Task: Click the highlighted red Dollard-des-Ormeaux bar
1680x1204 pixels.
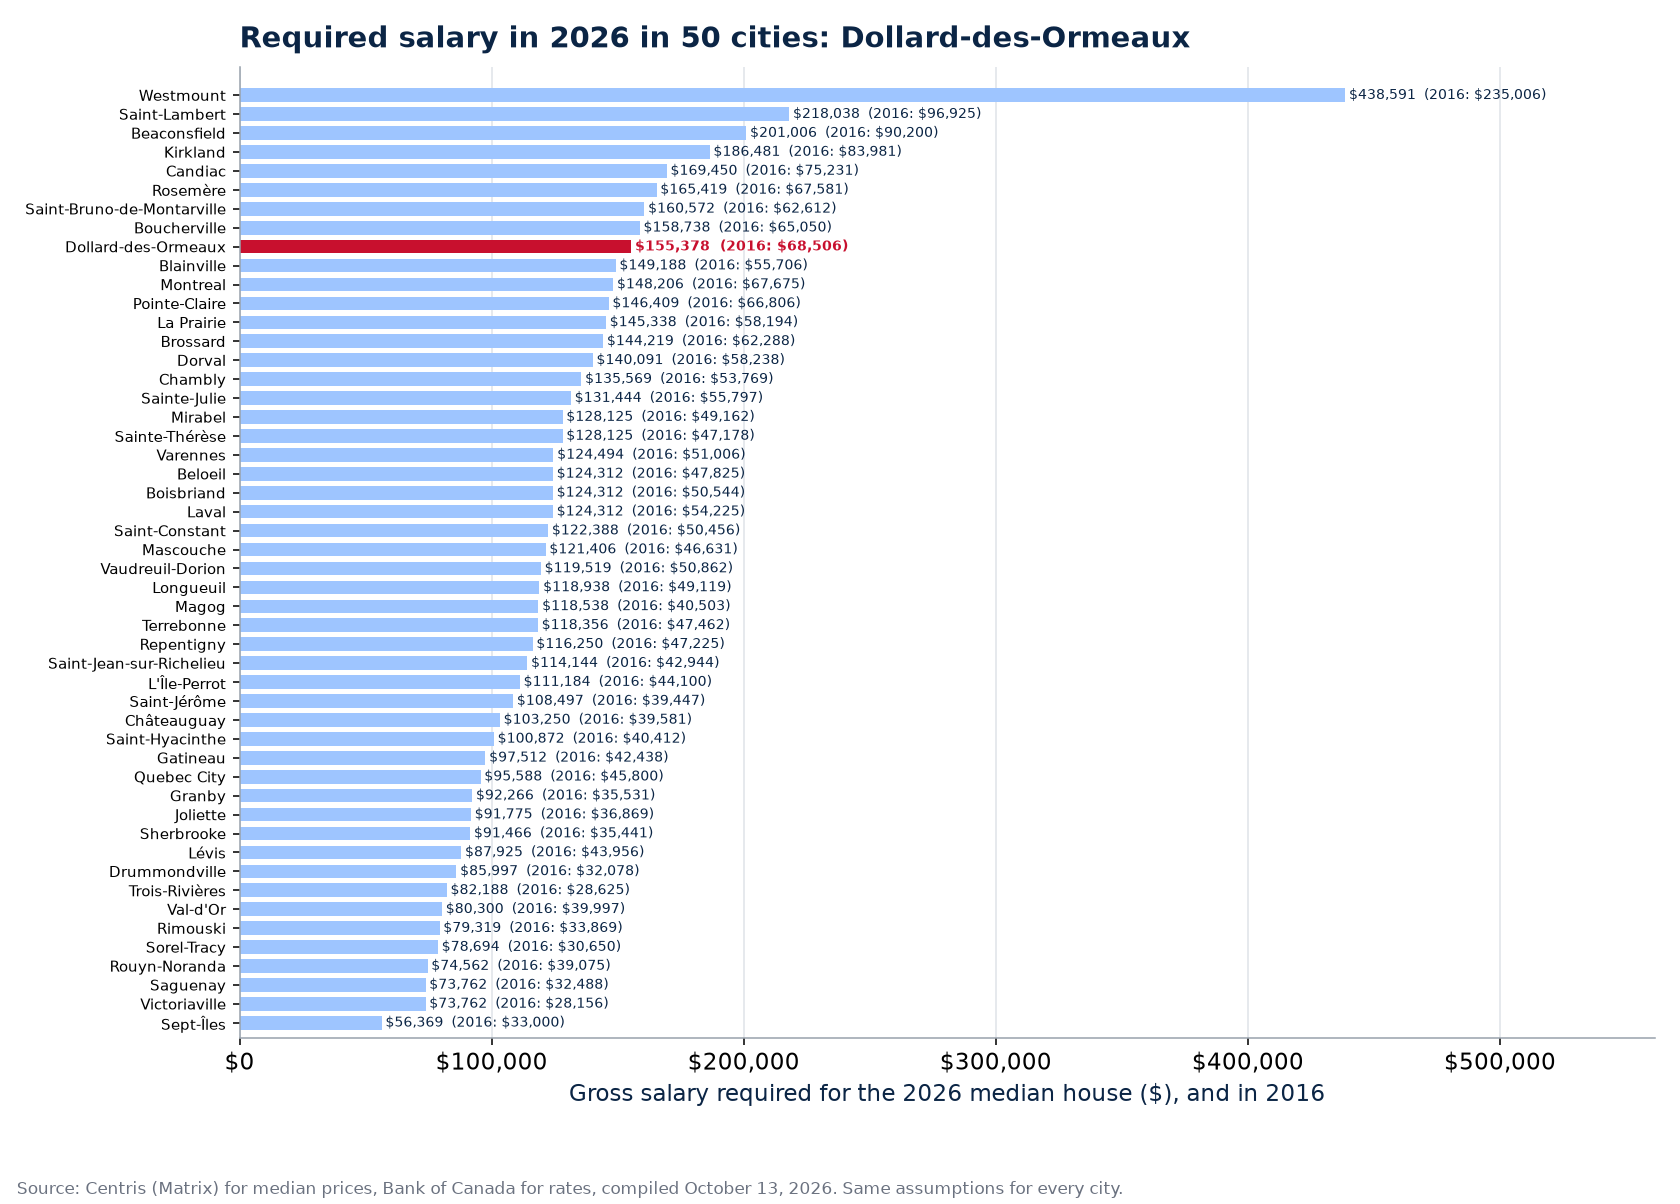Action: click(435, 246)
